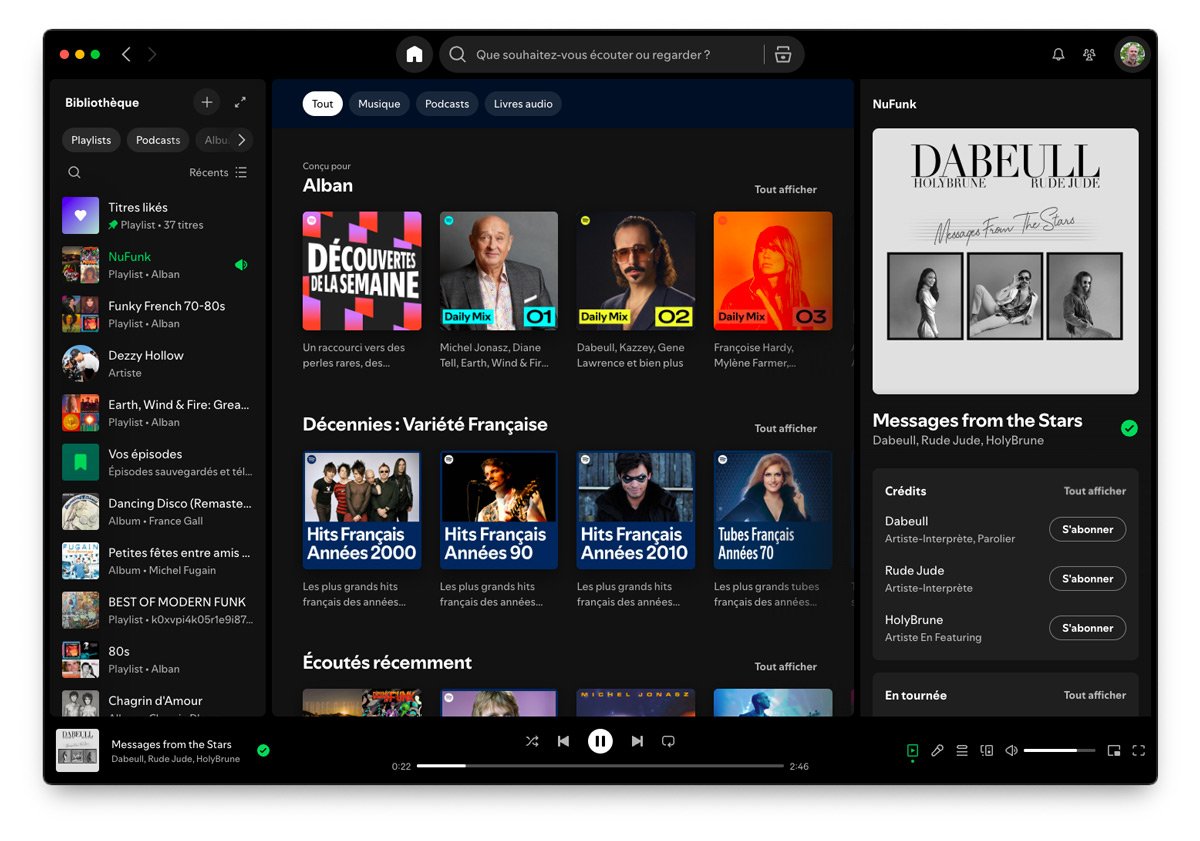Click the bottom bar album art thumbnail
The image size is (1200, 841).
click(77, 750)
